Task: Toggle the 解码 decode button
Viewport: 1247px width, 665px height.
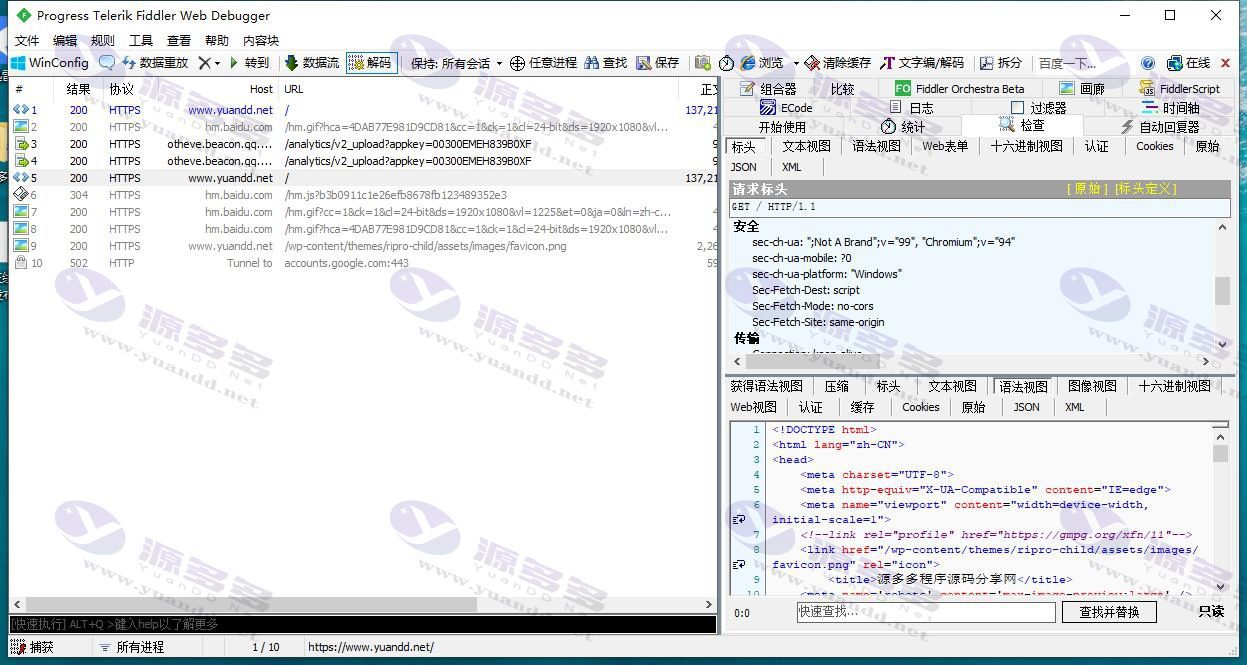Action: tap(370, 62)
